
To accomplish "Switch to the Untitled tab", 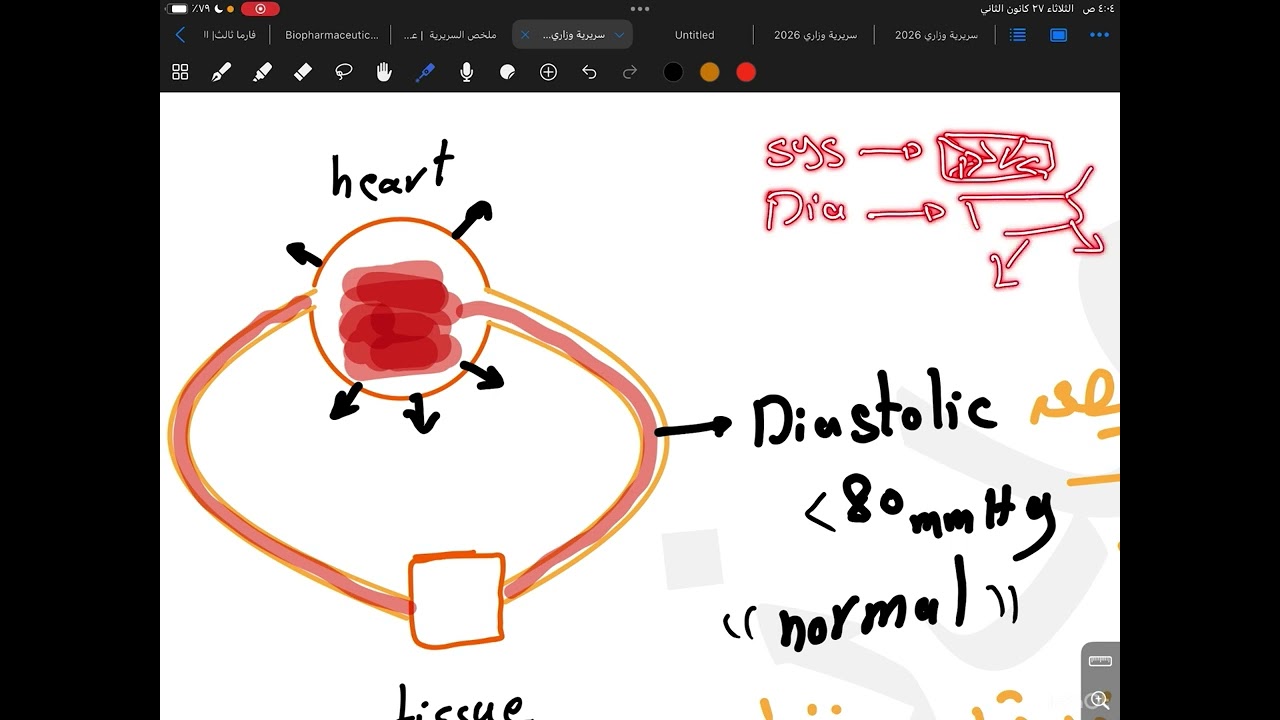I will tap(694, 35).
